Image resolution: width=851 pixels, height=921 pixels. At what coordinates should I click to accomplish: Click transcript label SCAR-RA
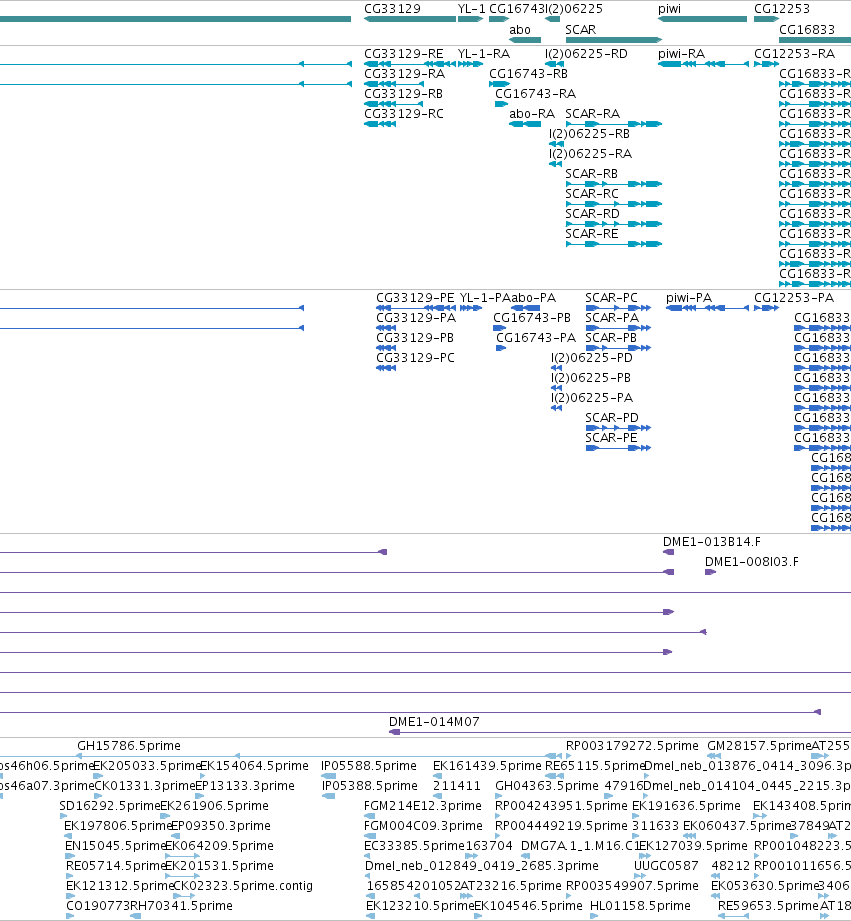593,113
